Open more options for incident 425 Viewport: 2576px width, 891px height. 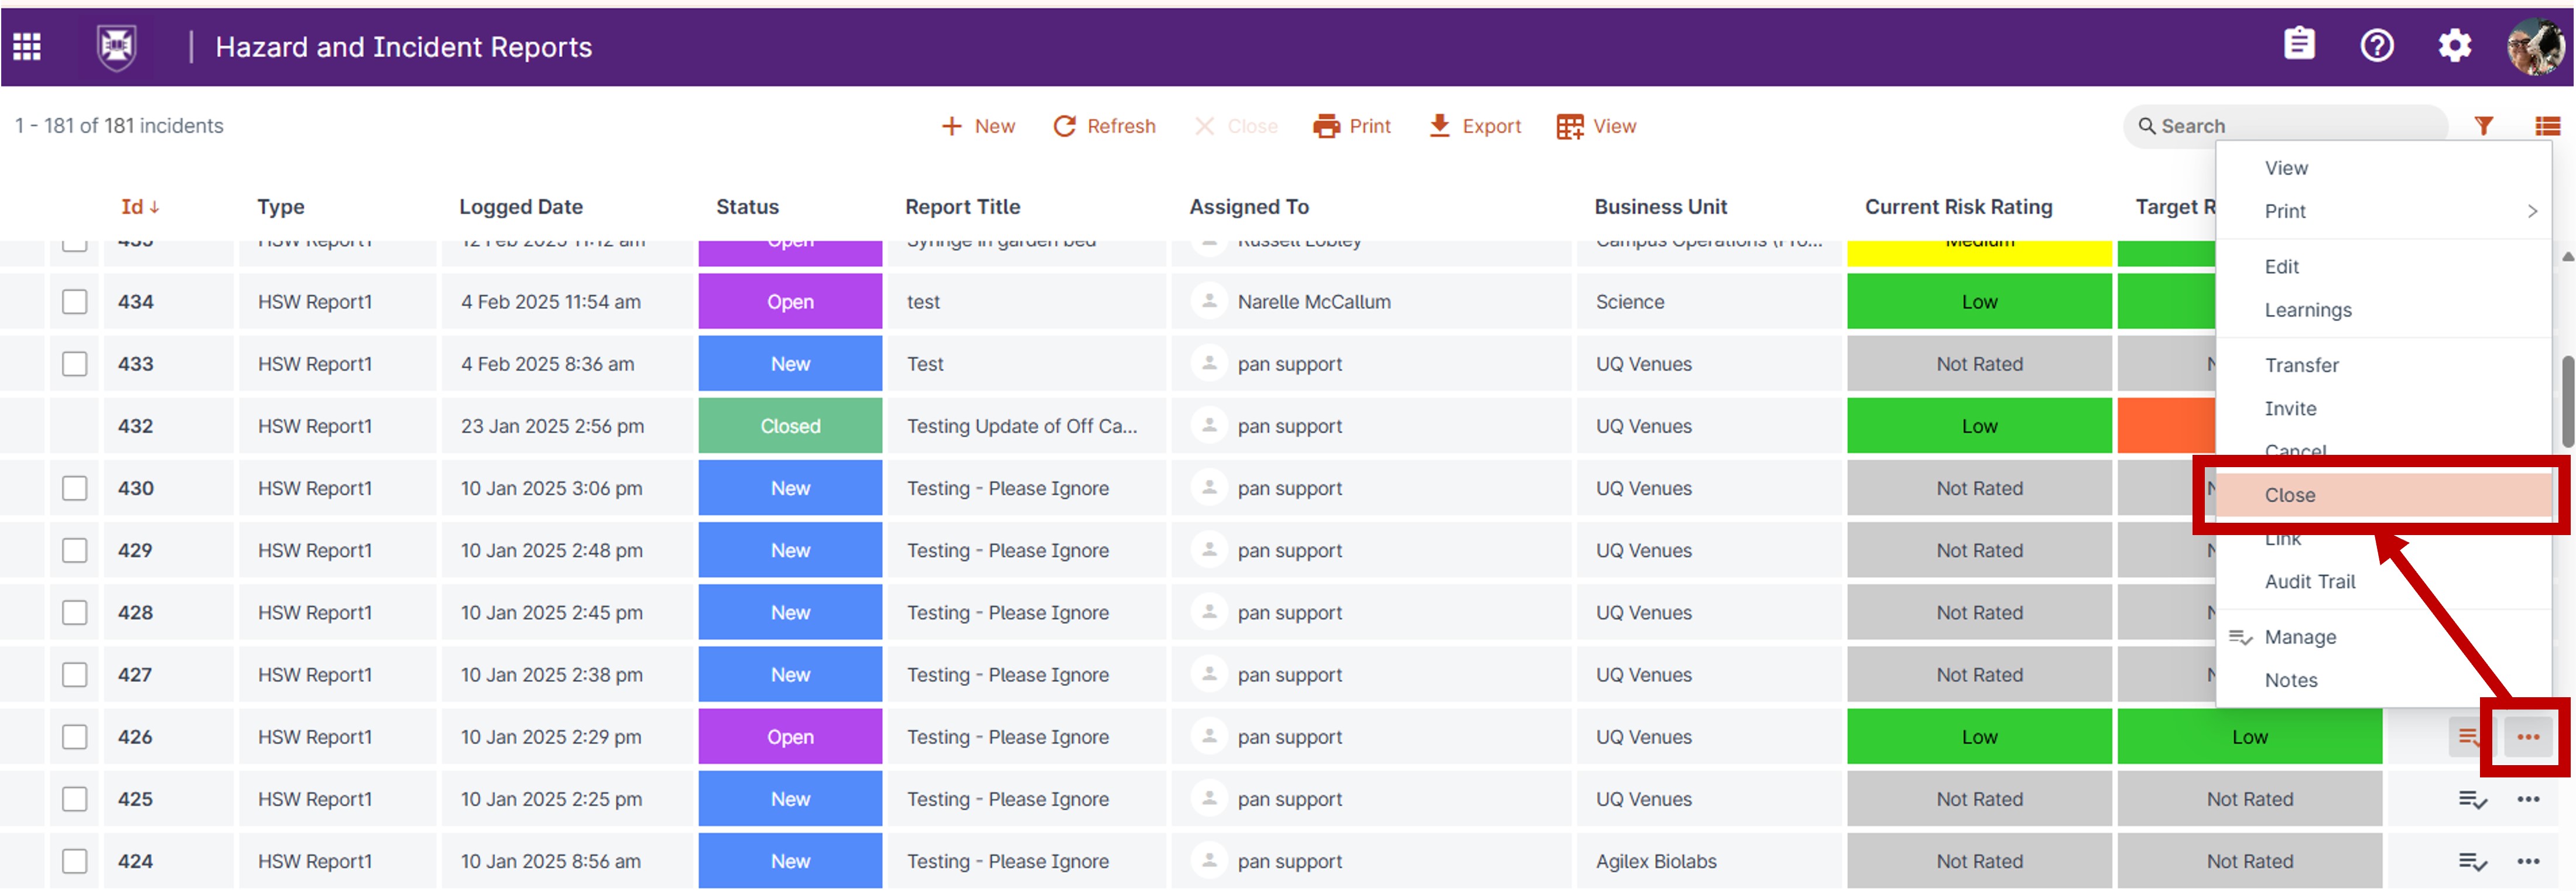[x=2528, y=799]
